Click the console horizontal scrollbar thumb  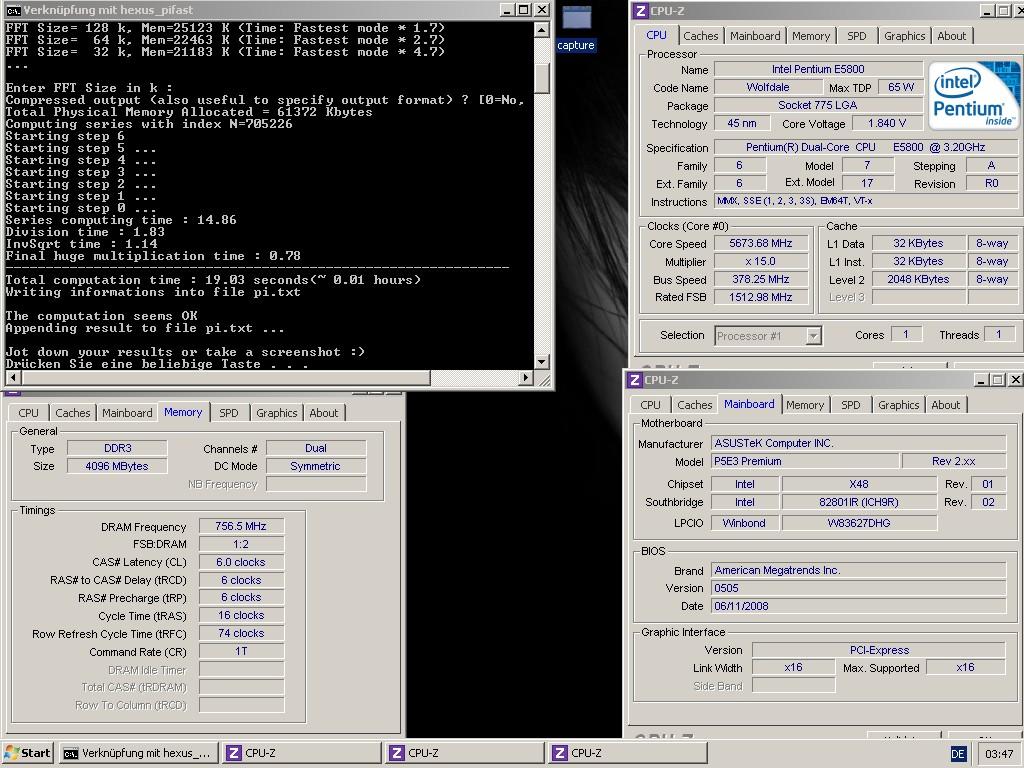point(225,377)
